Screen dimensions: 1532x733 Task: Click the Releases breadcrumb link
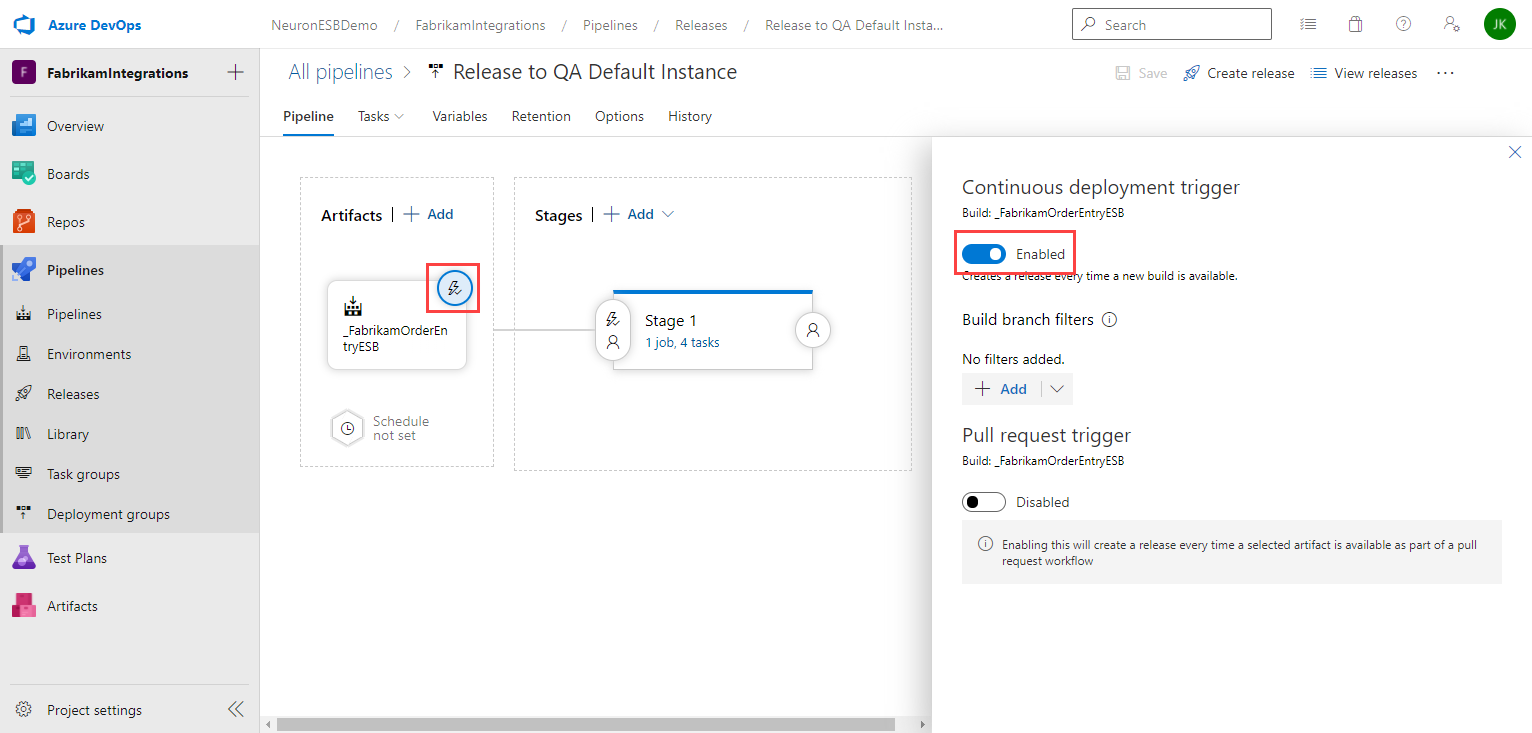pyautogui.click(x=701, y=25)
